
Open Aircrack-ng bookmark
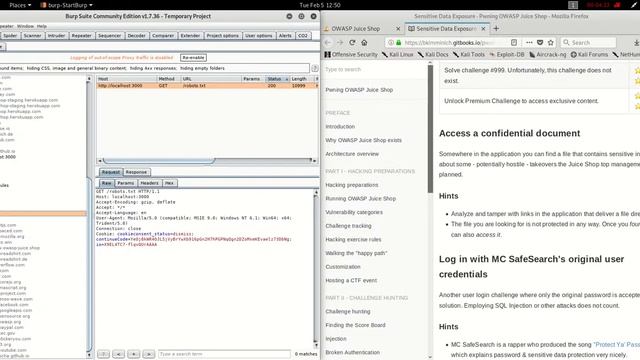[547, 54]
